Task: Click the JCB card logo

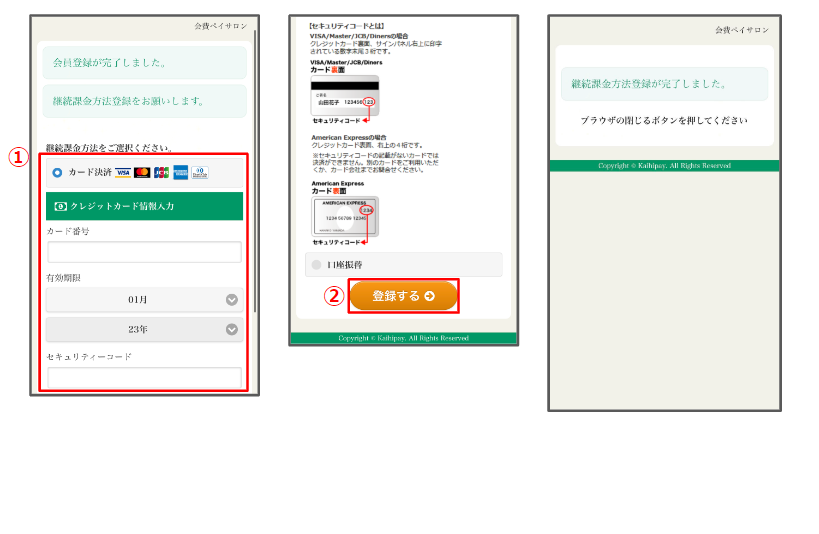Action: point(161,173)
